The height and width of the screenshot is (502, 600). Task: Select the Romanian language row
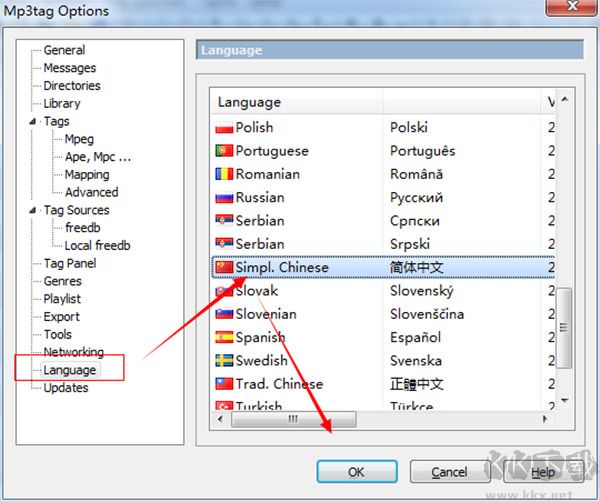383,174
